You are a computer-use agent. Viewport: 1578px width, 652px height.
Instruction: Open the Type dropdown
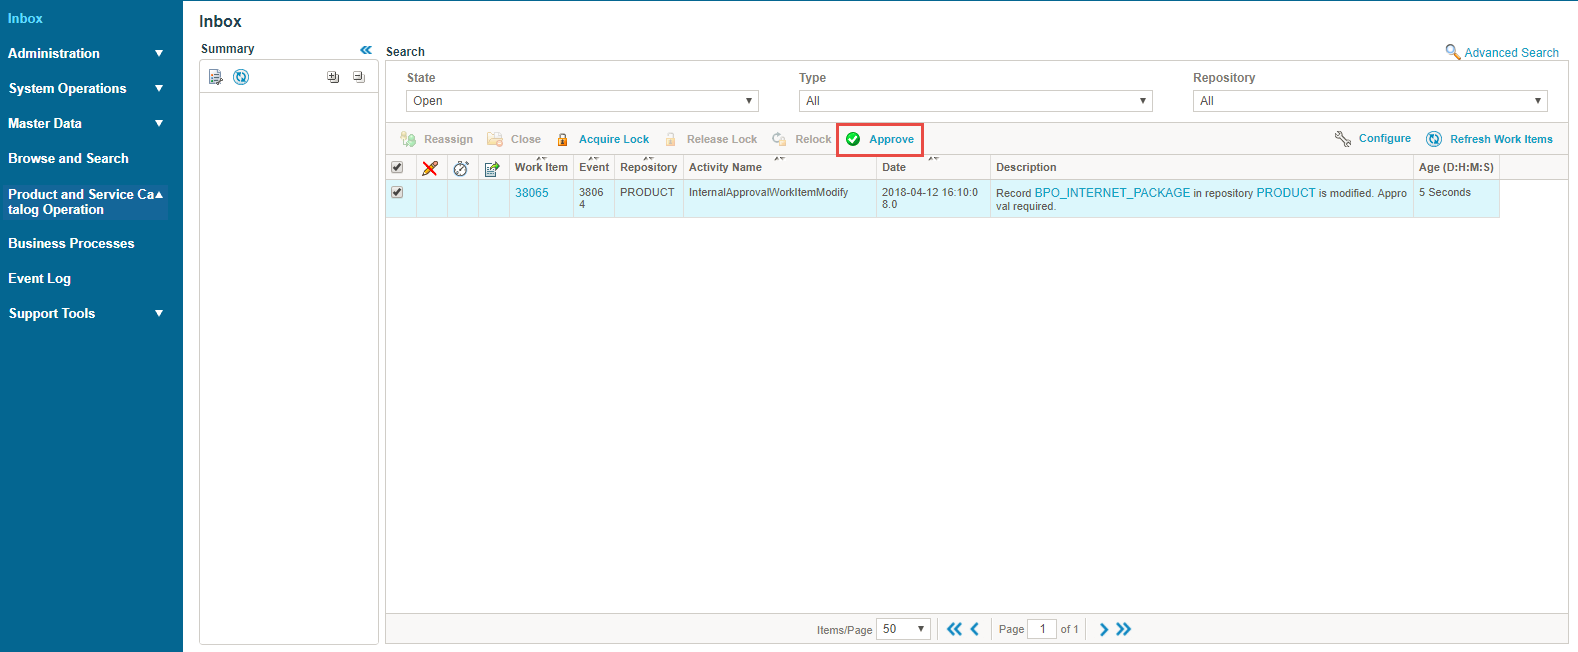(975, 101)
